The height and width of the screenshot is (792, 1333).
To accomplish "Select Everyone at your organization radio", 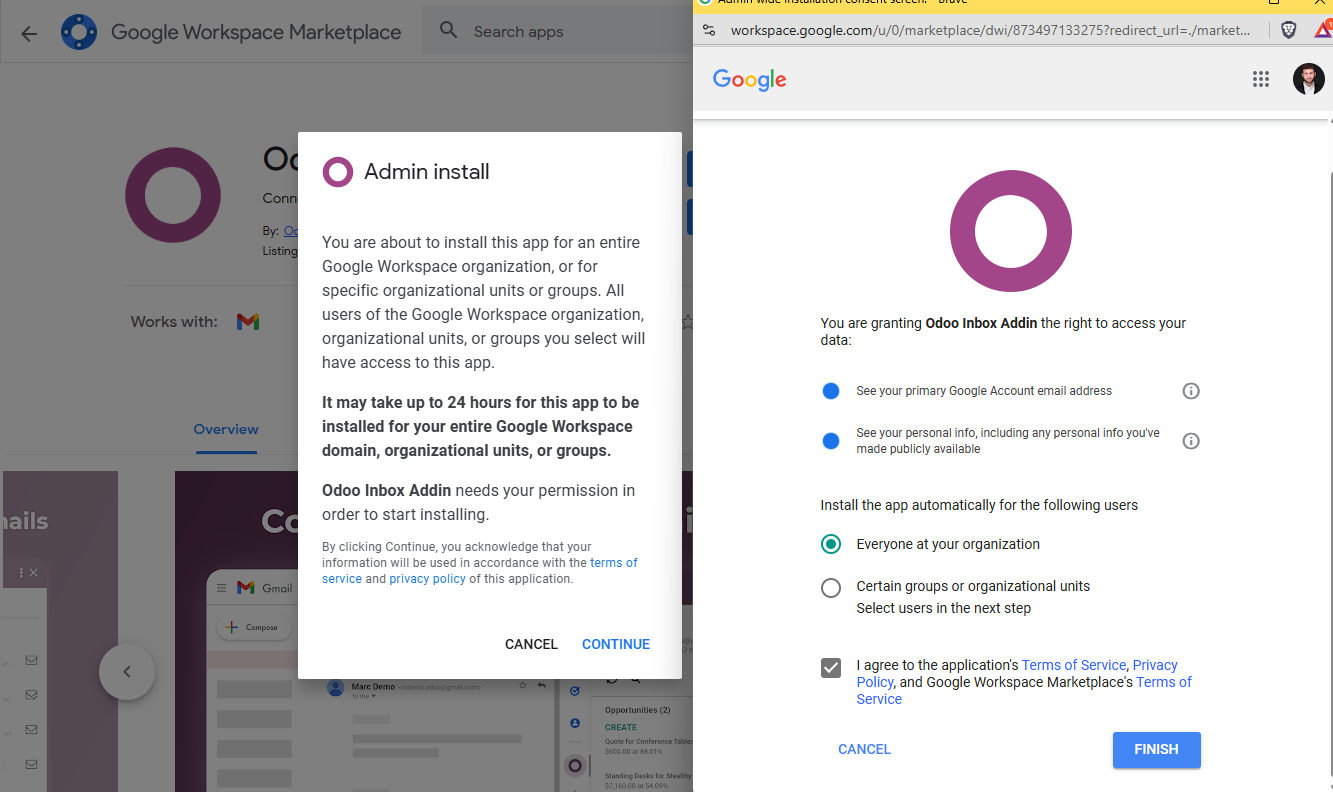I will 831,544.
